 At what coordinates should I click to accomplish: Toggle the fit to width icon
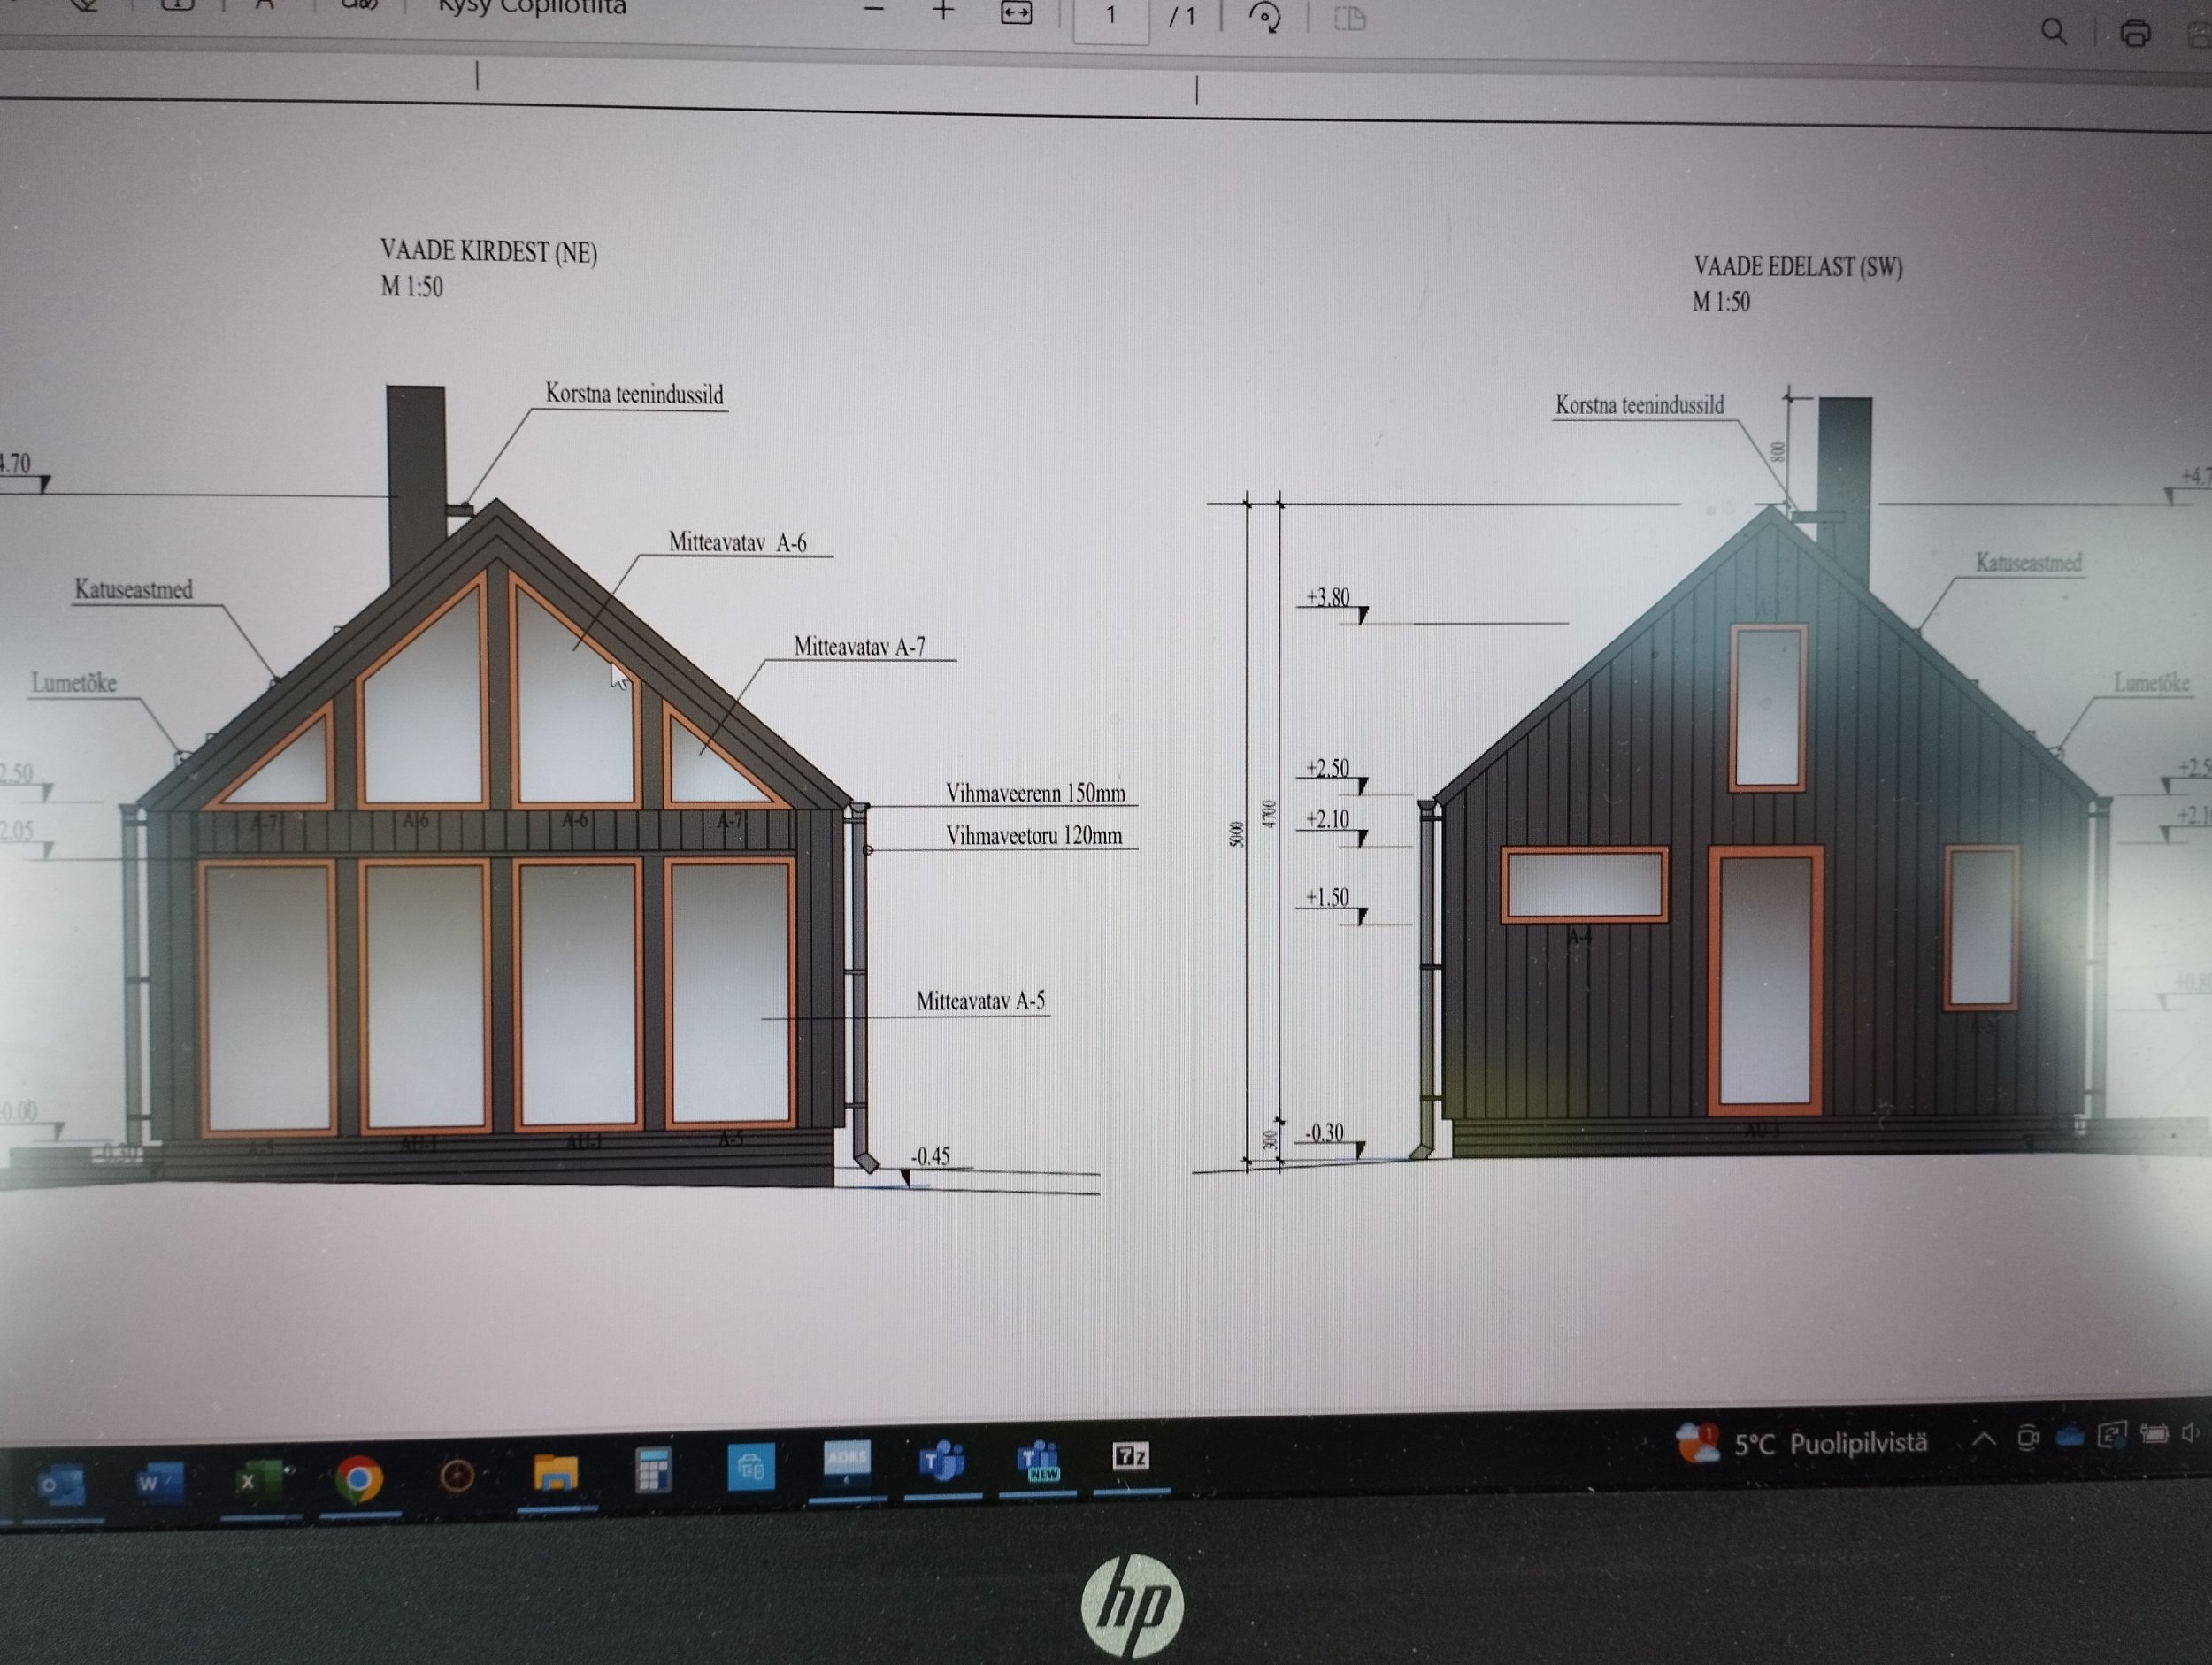pos(1016,13)
